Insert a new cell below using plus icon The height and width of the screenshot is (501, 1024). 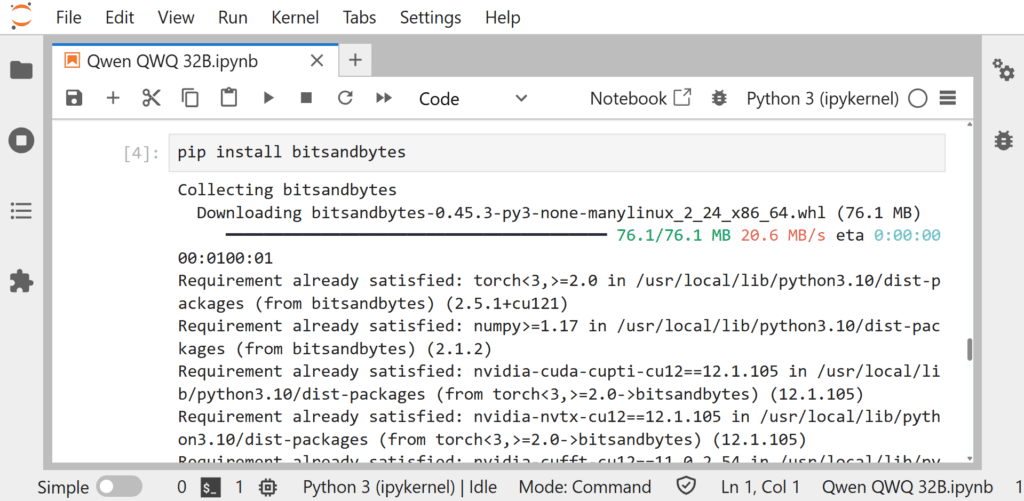(113, 98)
